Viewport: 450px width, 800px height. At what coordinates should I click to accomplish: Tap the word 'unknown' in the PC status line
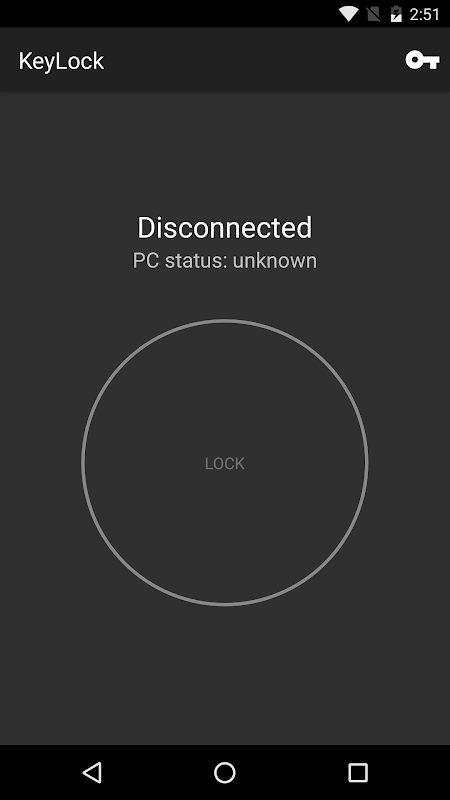coord(275,260)
